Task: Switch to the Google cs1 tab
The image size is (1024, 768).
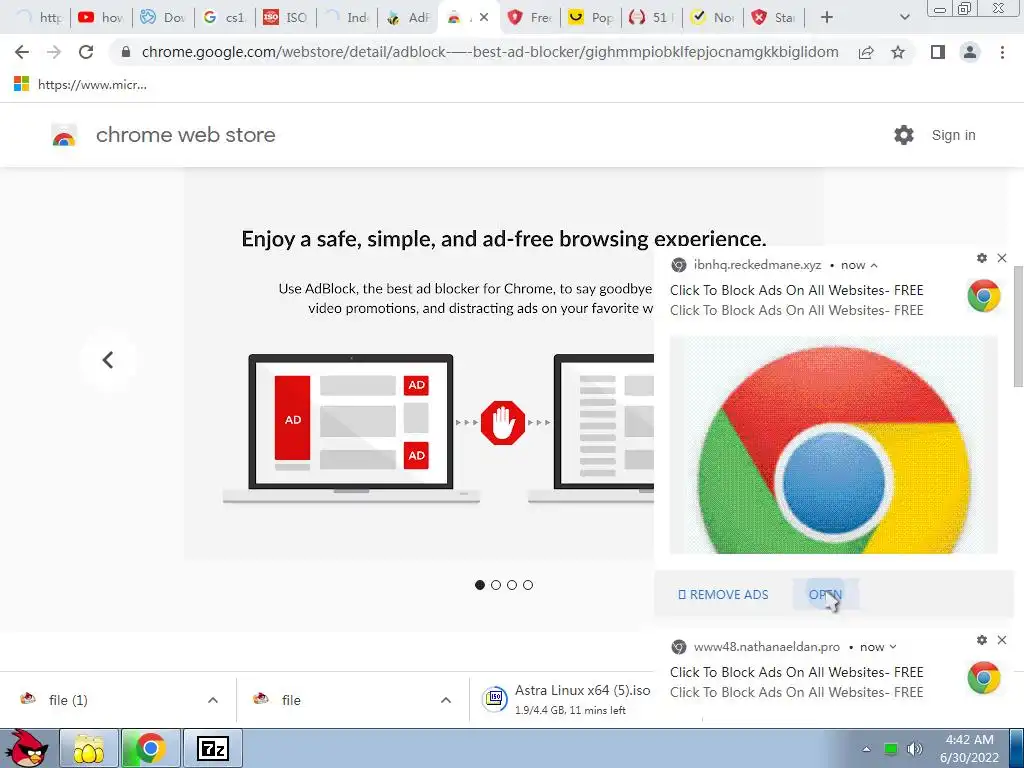Action: tap(224, 18)
